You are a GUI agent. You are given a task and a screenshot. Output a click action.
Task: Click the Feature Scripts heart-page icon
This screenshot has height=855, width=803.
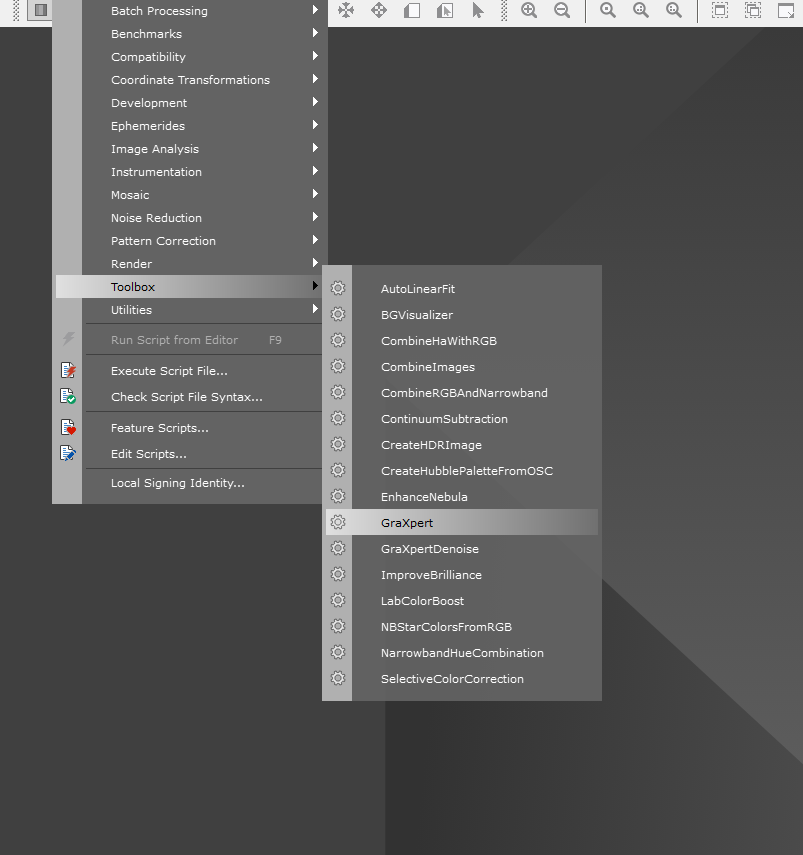[68, 427]
